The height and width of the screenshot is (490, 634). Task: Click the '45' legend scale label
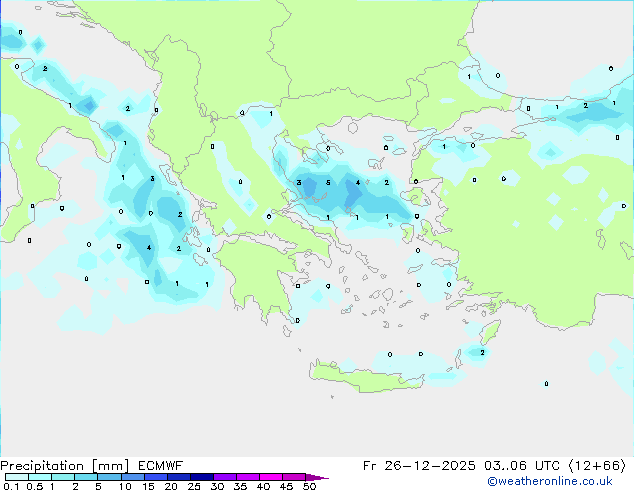pyautogui.click(x=286, y=486)
